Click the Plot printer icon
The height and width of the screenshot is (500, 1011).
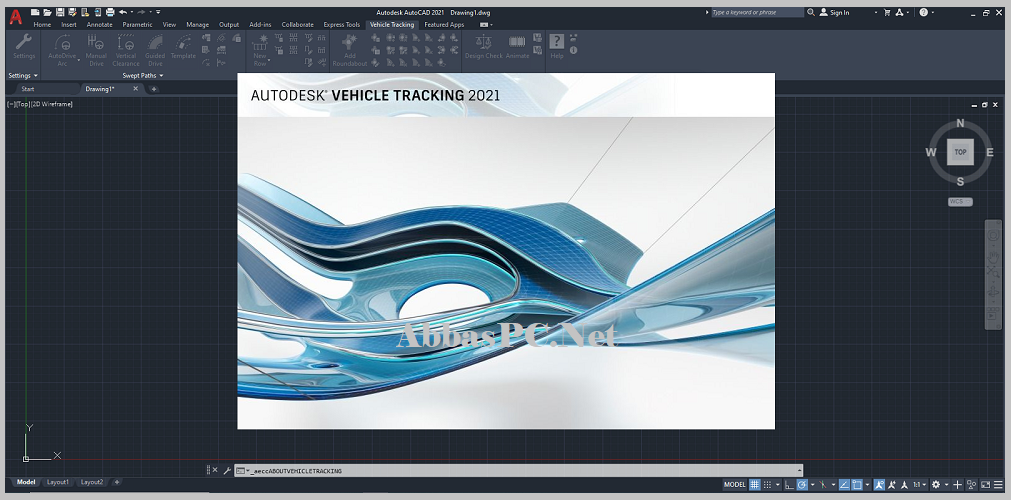pos(110,12)
